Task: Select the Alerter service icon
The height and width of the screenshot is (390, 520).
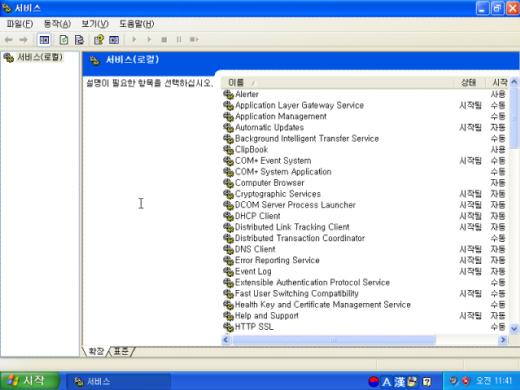Action: click(228, 94)
